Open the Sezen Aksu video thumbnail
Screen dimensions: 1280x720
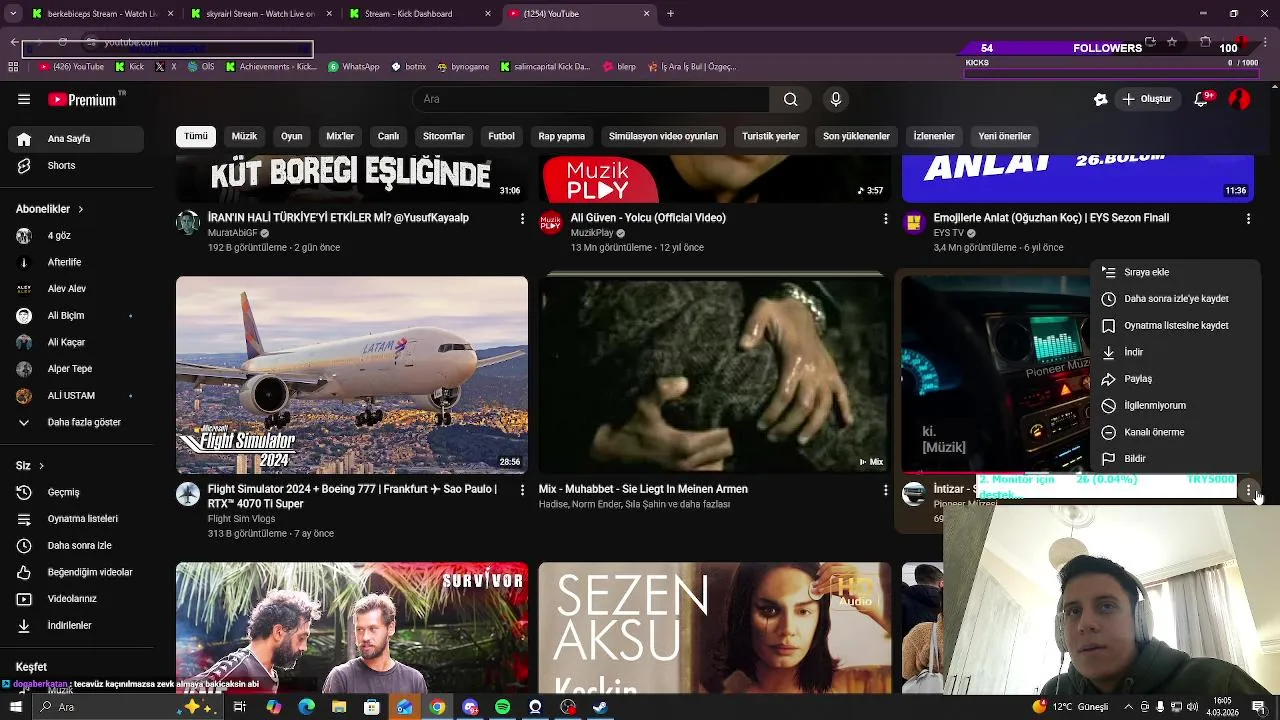tap(714, 627)
